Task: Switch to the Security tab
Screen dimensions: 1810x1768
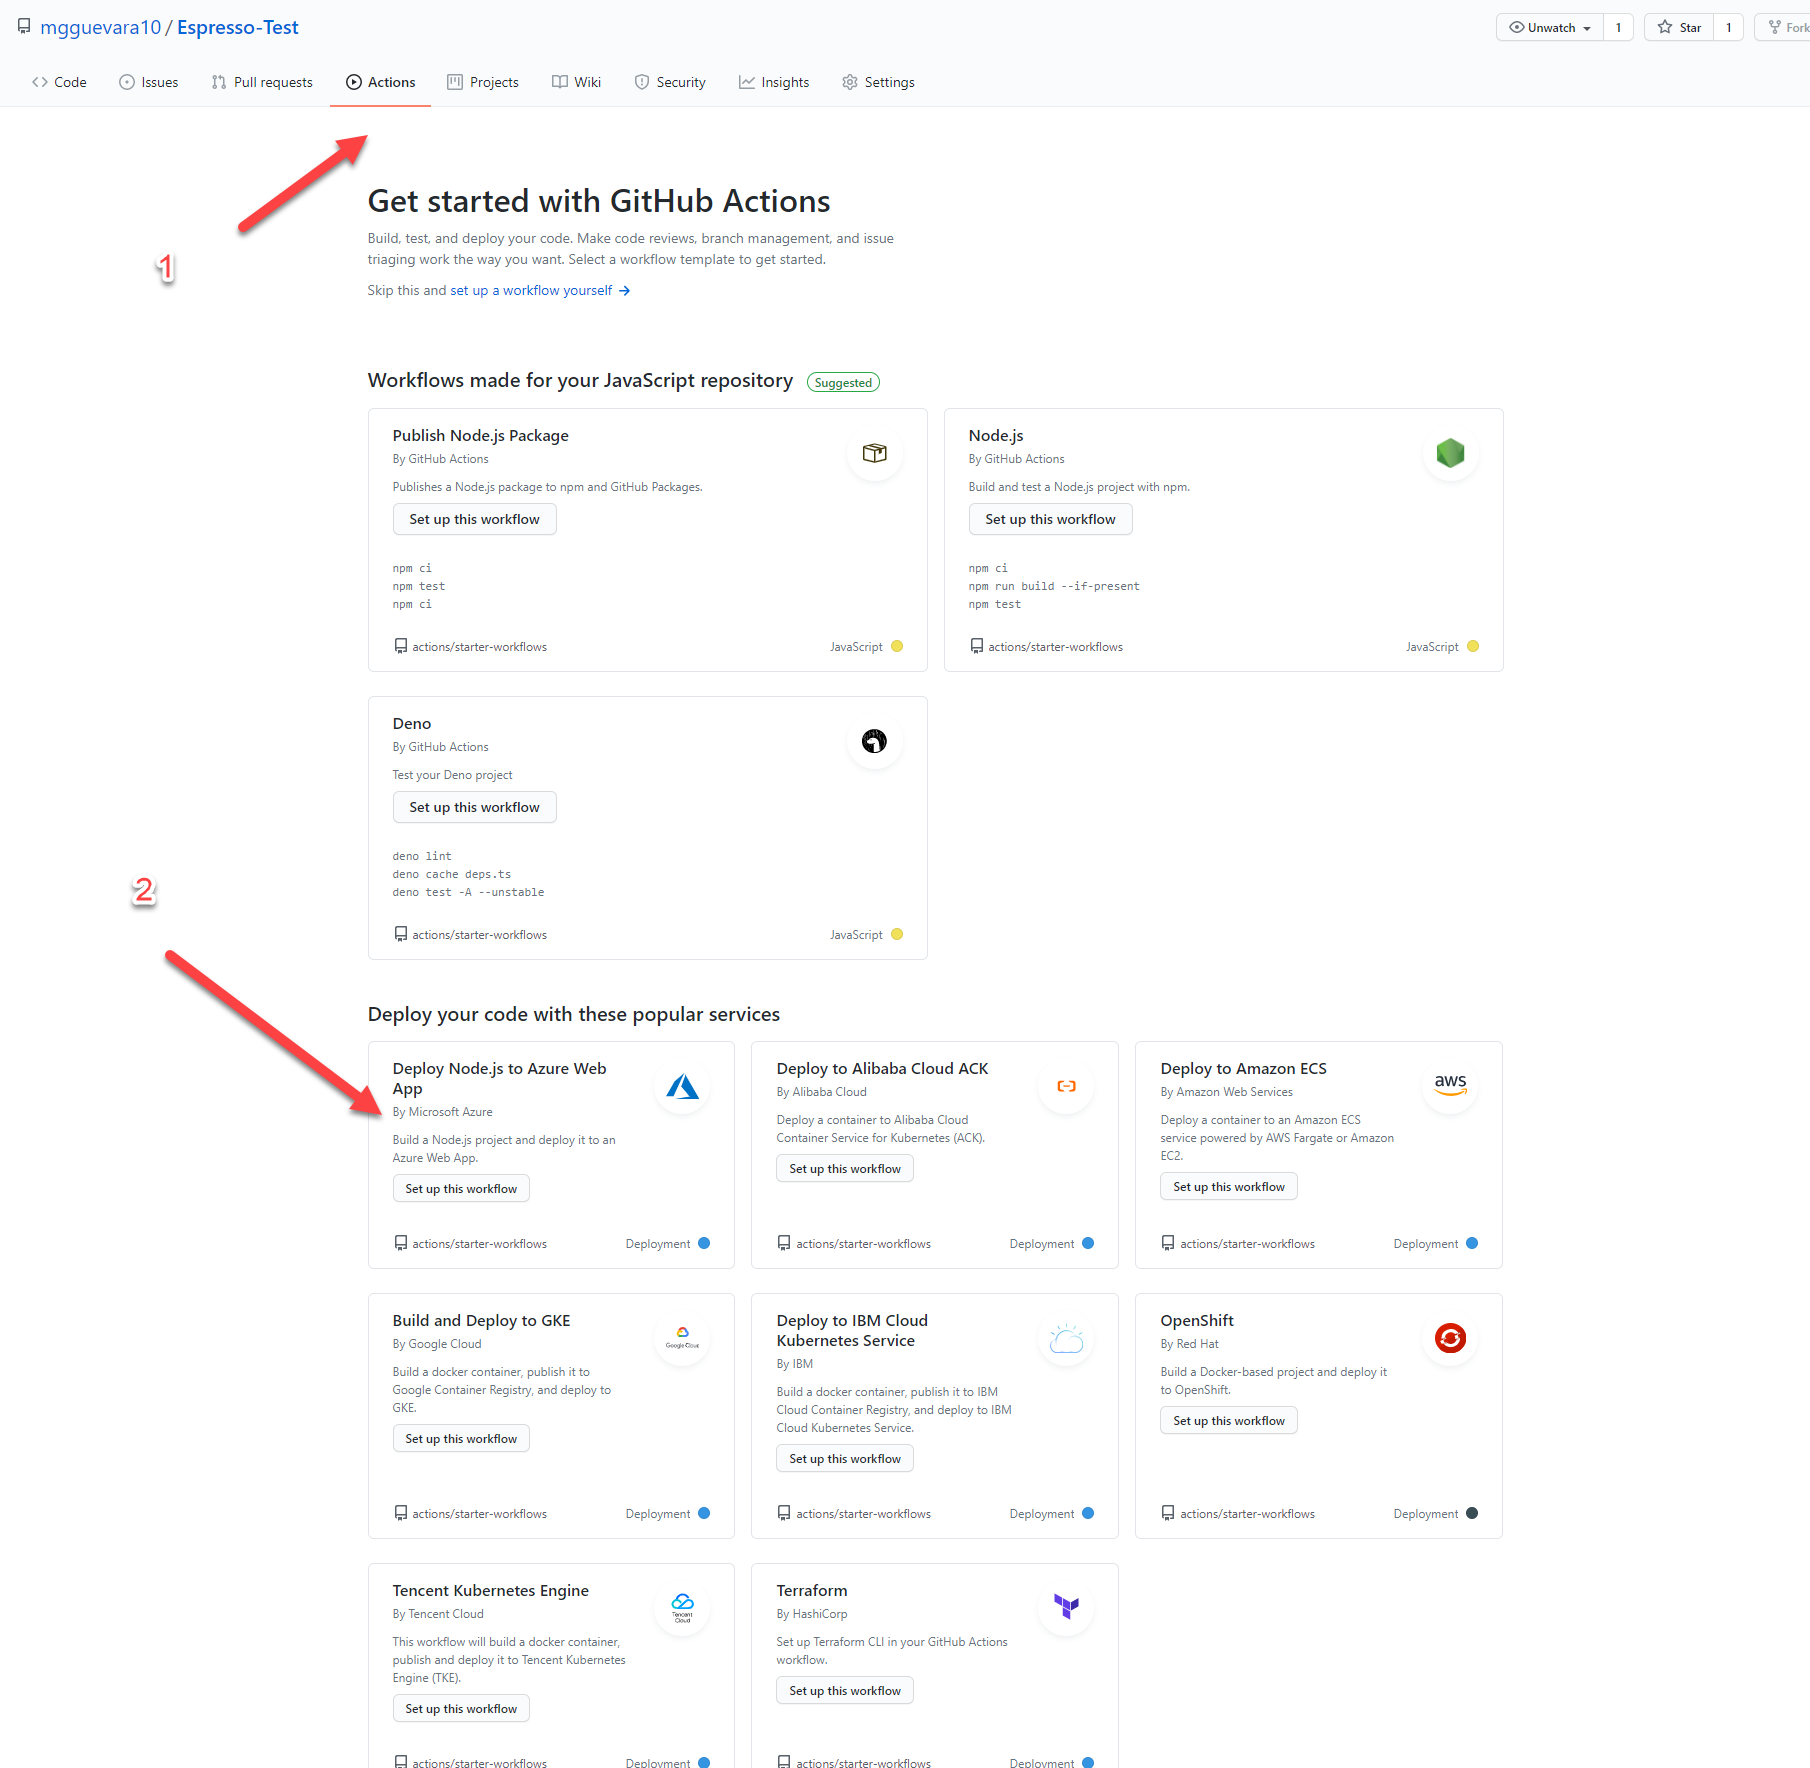Action: point(670,82)
